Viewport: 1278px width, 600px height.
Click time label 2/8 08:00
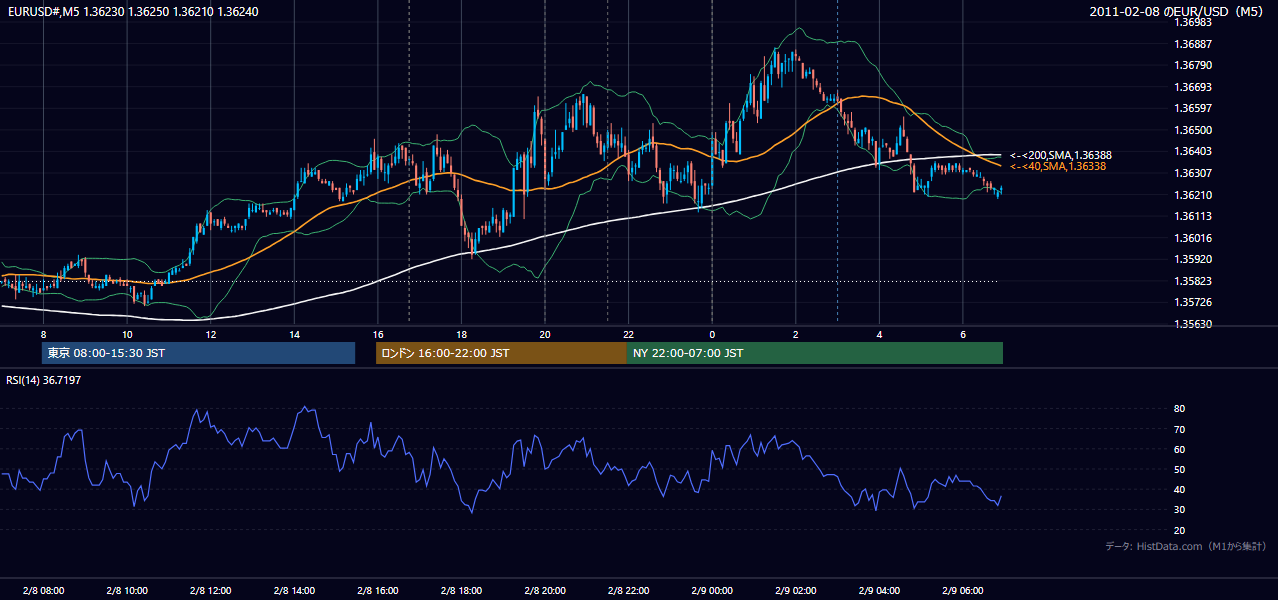pos(43,590)
